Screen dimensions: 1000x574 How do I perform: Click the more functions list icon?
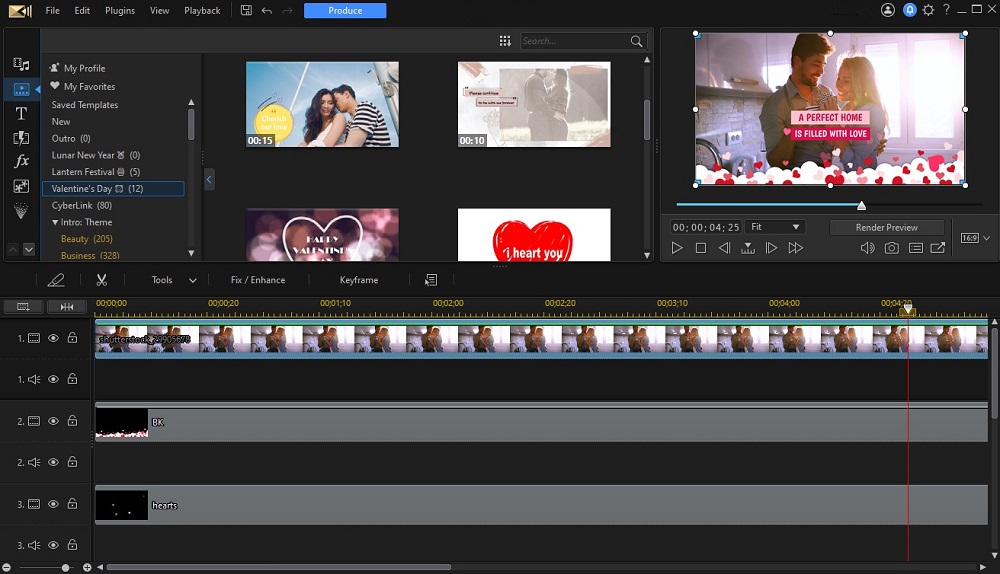[x=431, y=280]
